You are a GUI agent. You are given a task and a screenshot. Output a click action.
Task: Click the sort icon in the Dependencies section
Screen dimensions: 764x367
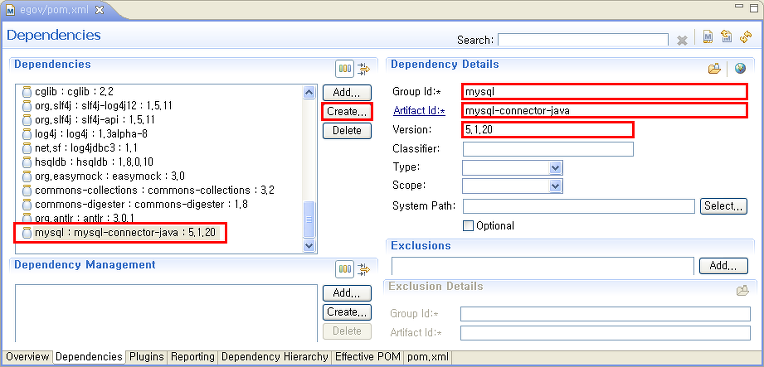pyautogui.click(x=364, y=69)
